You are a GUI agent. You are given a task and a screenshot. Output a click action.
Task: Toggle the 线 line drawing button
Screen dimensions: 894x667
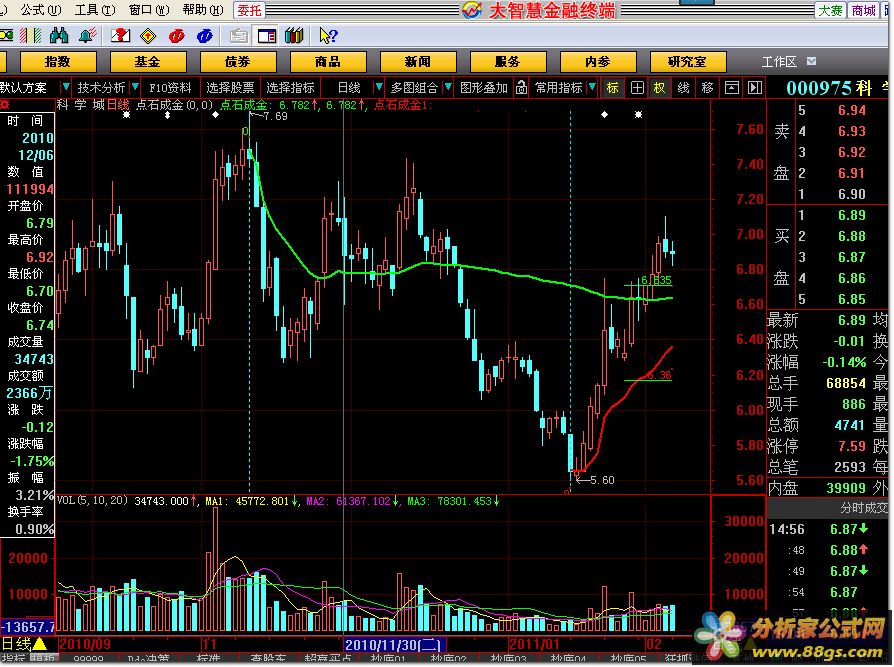[x=684, y=88]
